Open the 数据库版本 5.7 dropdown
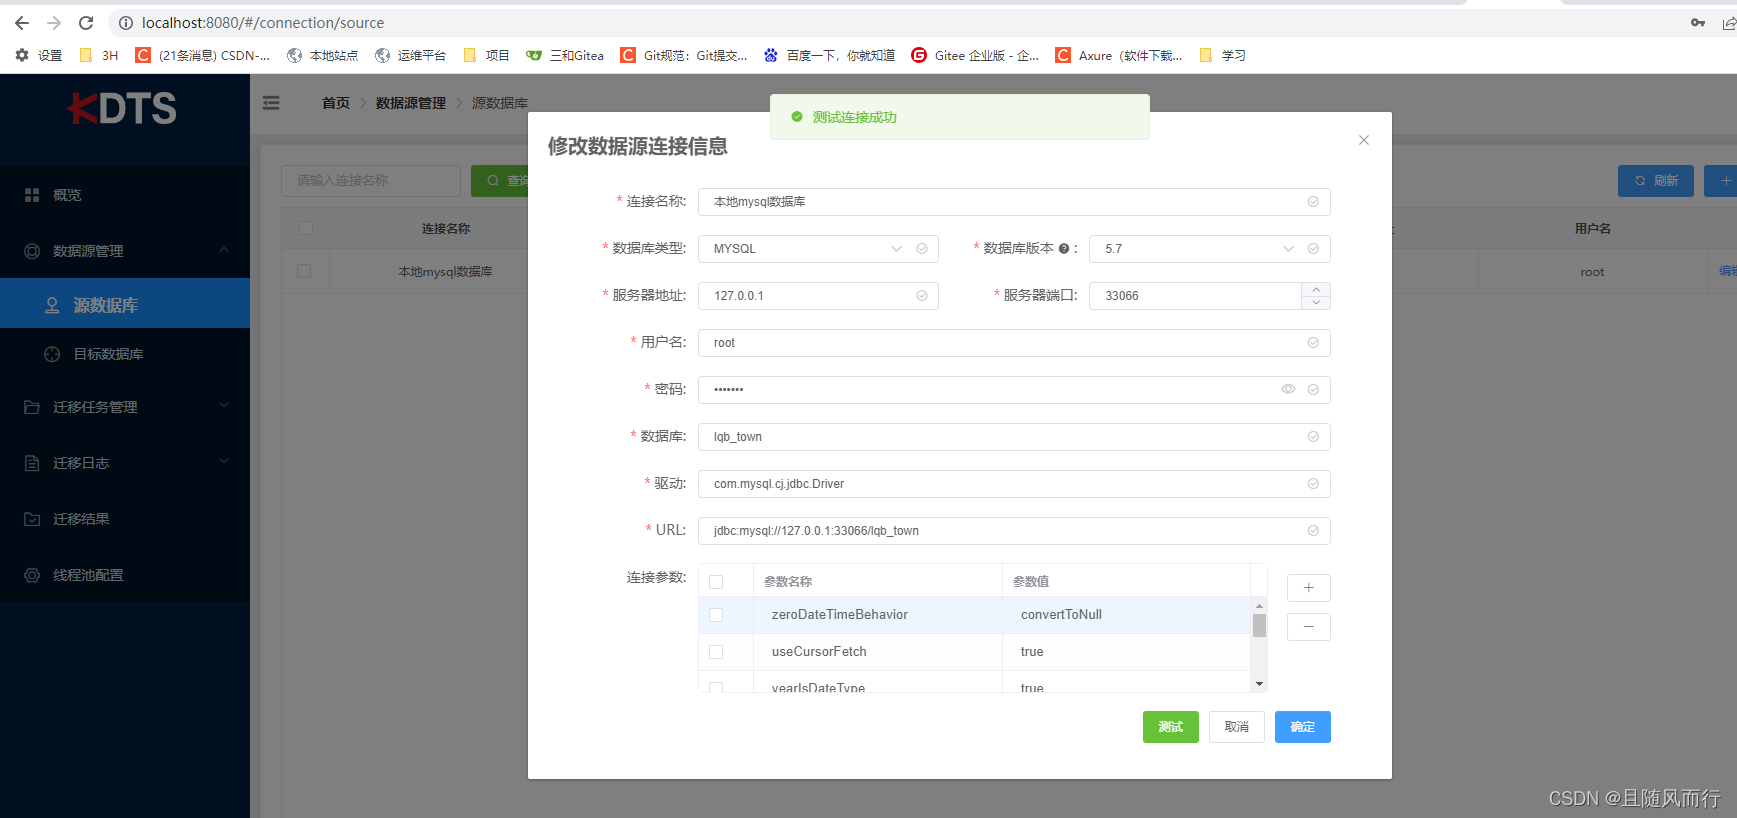This screenshot has width=1737, height=818. (x=1210, y=249)
